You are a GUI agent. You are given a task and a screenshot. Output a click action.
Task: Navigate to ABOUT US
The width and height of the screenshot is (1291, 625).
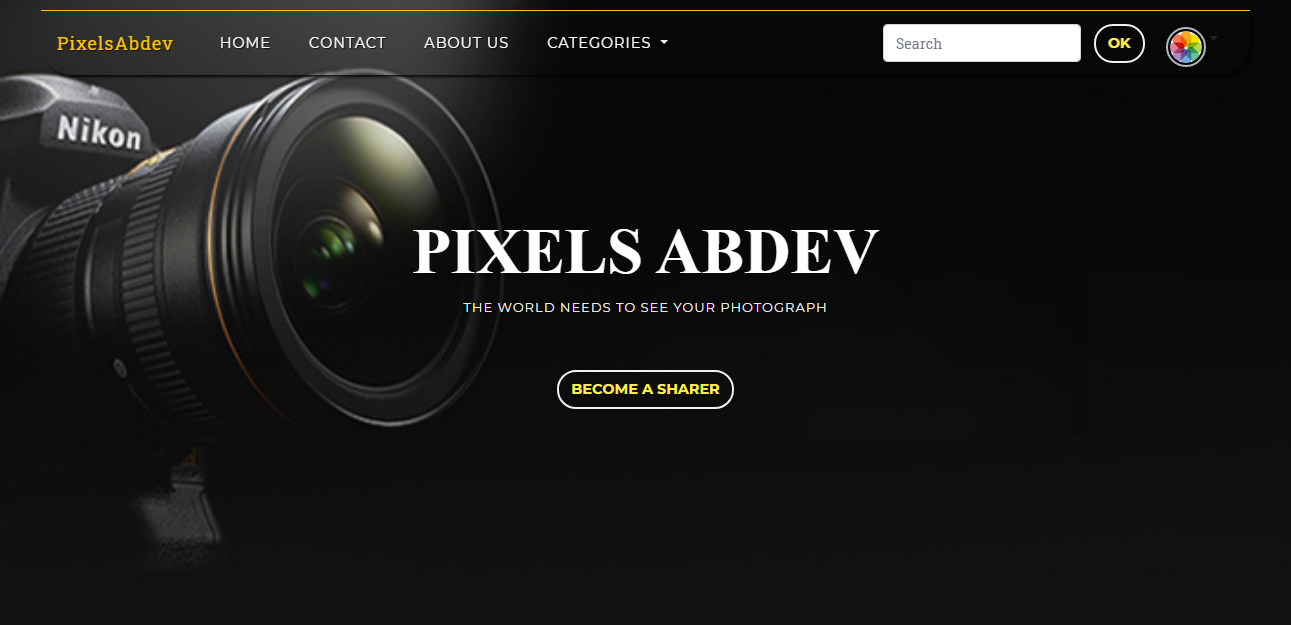click(x=466, y=43)
